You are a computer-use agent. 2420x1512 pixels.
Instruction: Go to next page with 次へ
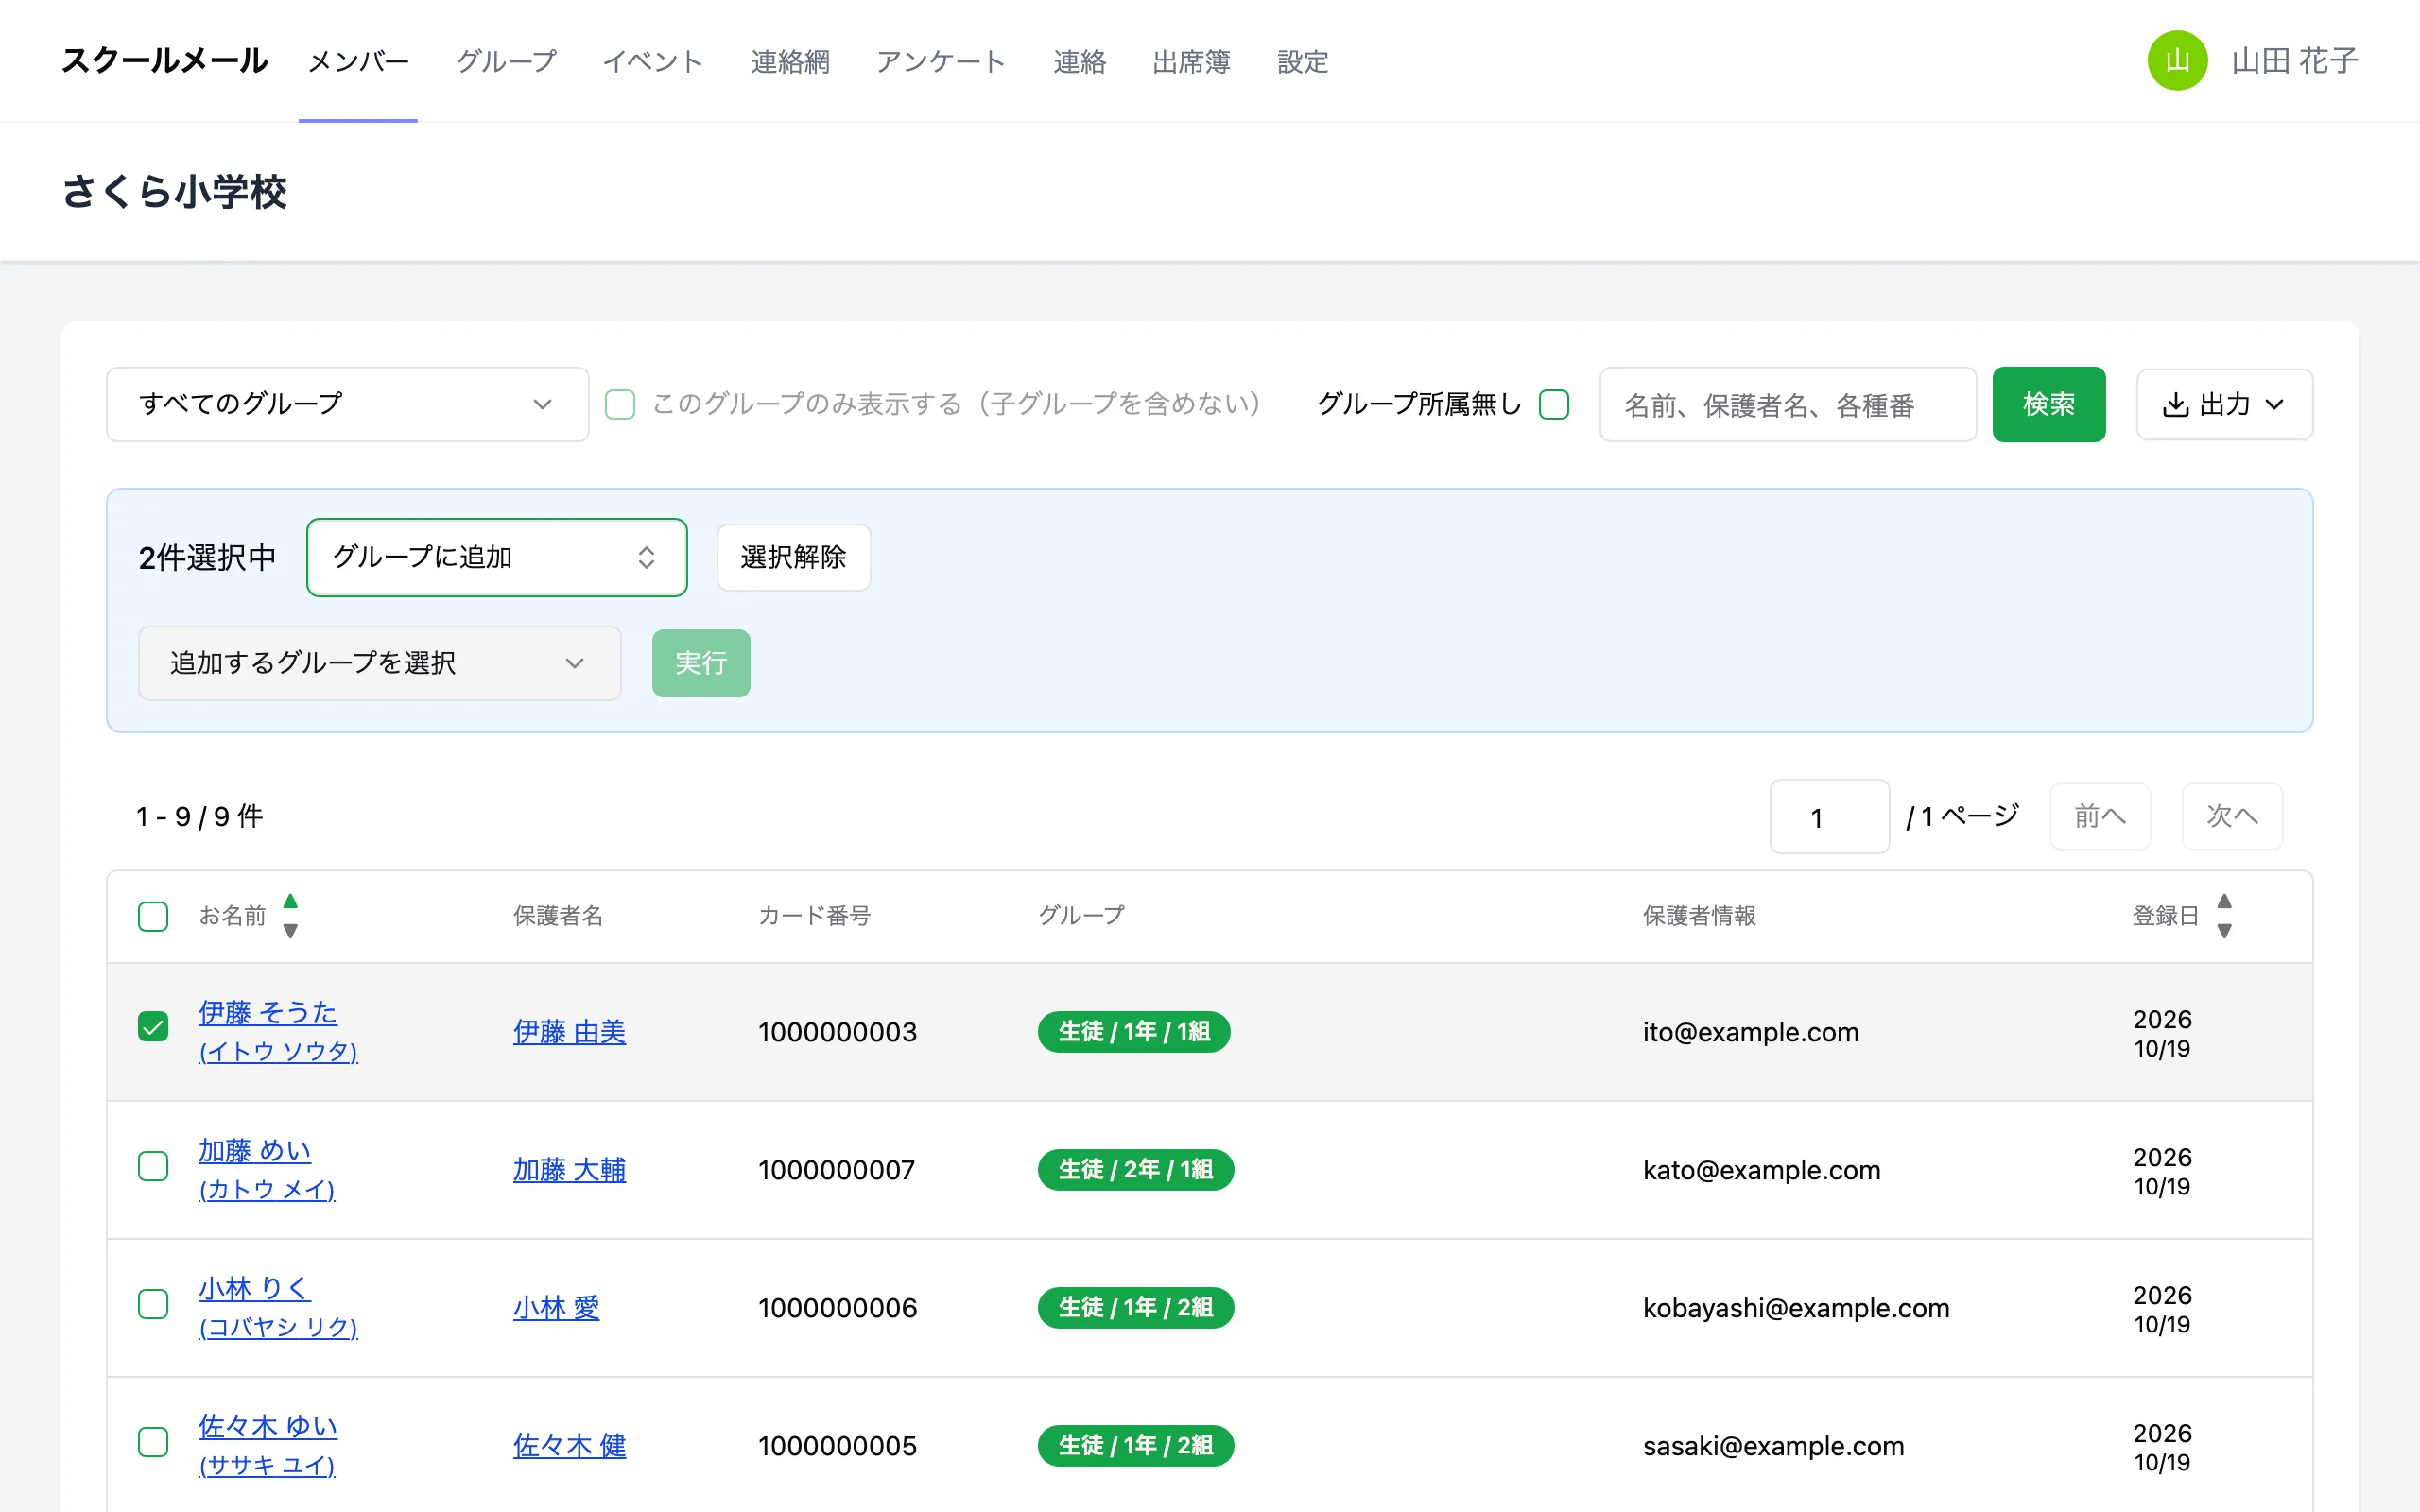[2231, 816]
